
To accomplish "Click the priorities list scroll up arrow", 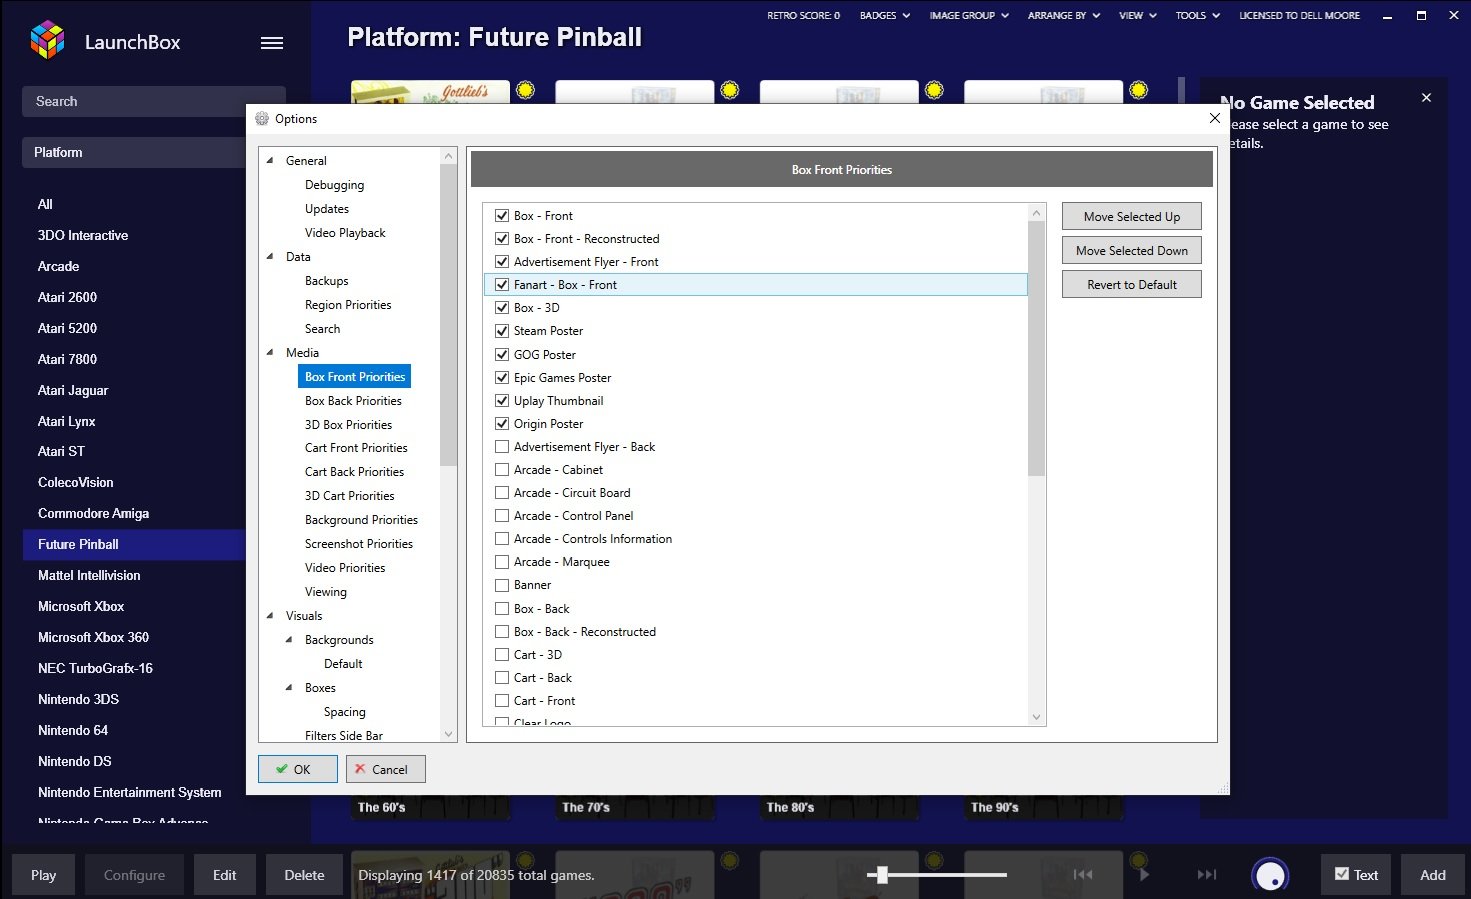I will pyautogui.click(x=1036, y=213).
